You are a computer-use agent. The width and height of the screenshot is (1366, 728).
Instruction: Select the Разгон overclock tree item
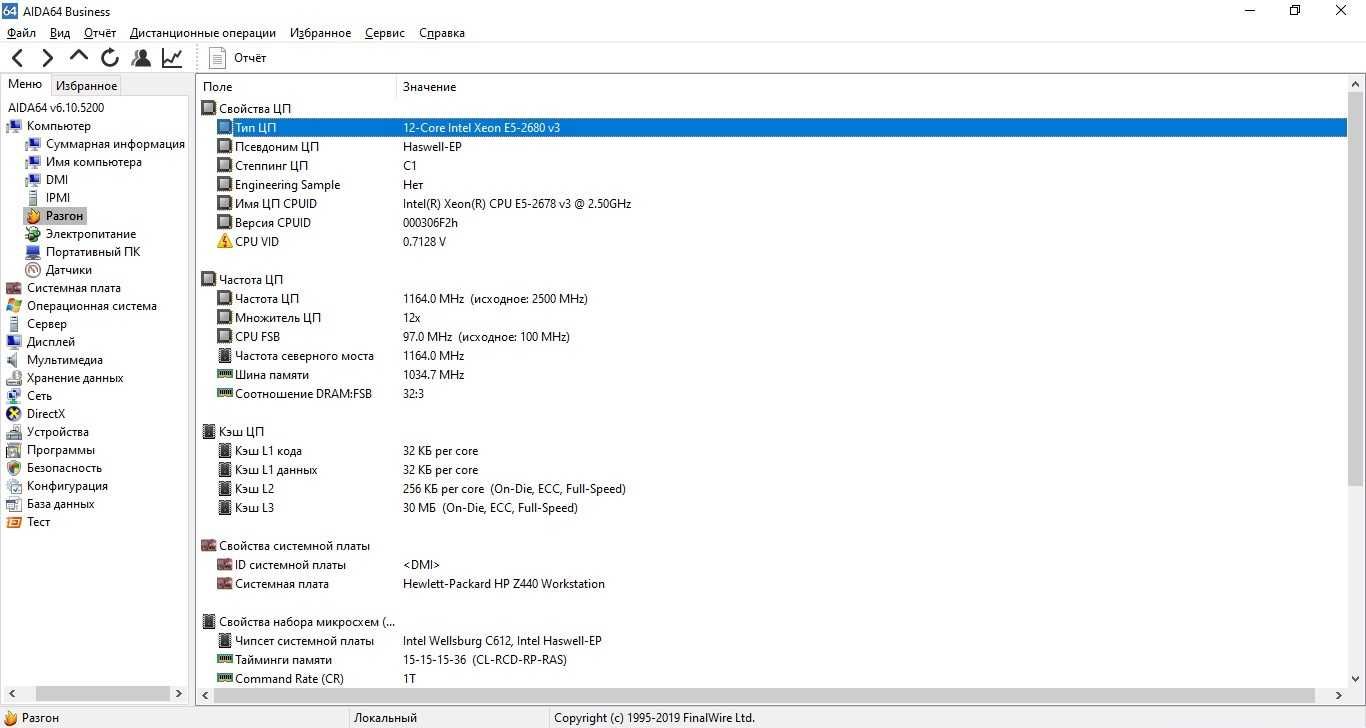64,216
